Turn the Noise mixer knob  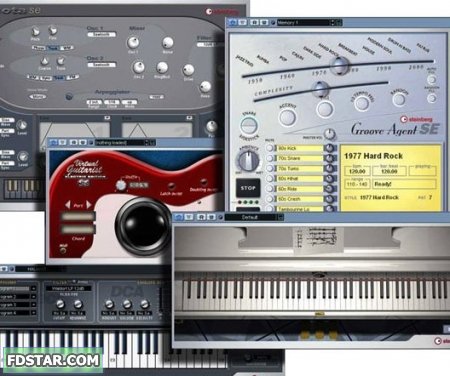(x=167, y=43)
